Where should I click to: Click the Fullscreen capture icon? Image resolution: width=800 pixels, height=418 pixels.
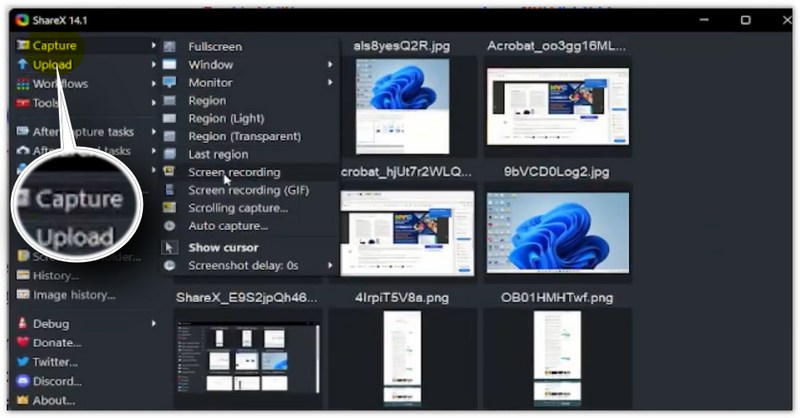coord(169,46)
